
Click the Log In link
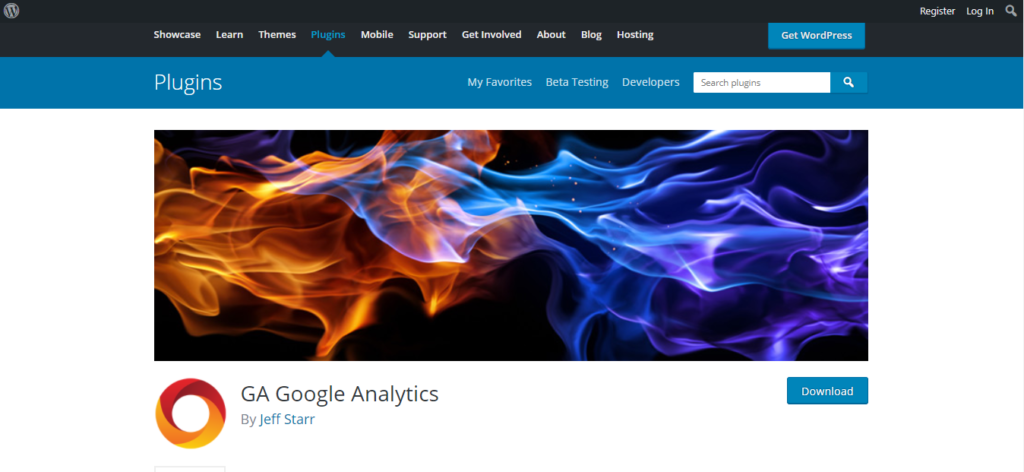coord(980,11)
